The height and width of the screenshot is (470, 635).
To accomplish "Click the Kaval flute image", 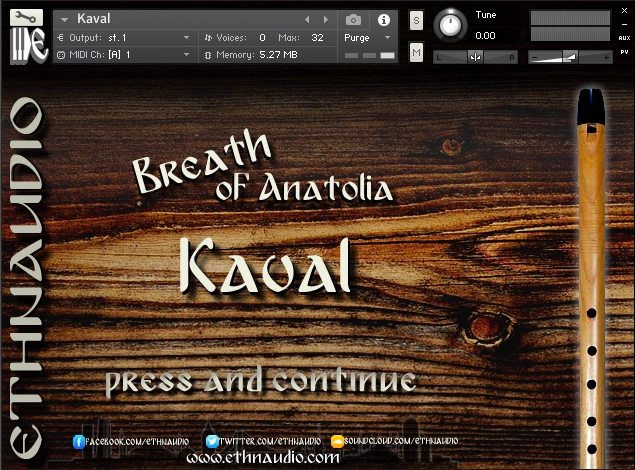I will point(591,279).
